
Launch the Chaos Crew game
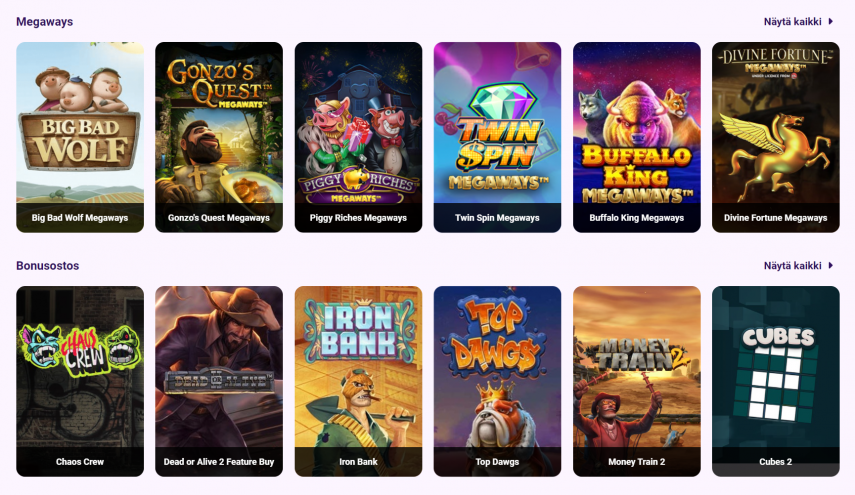coord(80,382)
